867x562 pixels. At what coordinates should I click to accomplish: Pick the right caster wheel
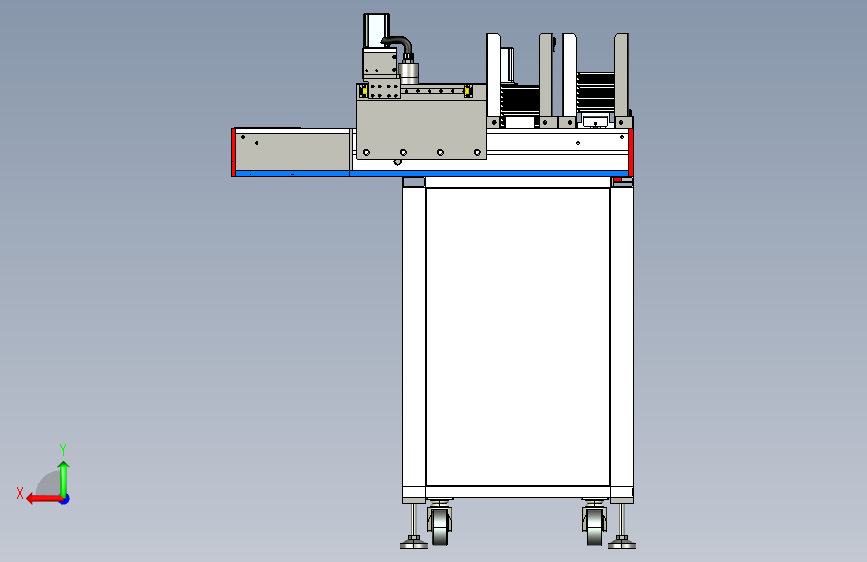[594, 527]
